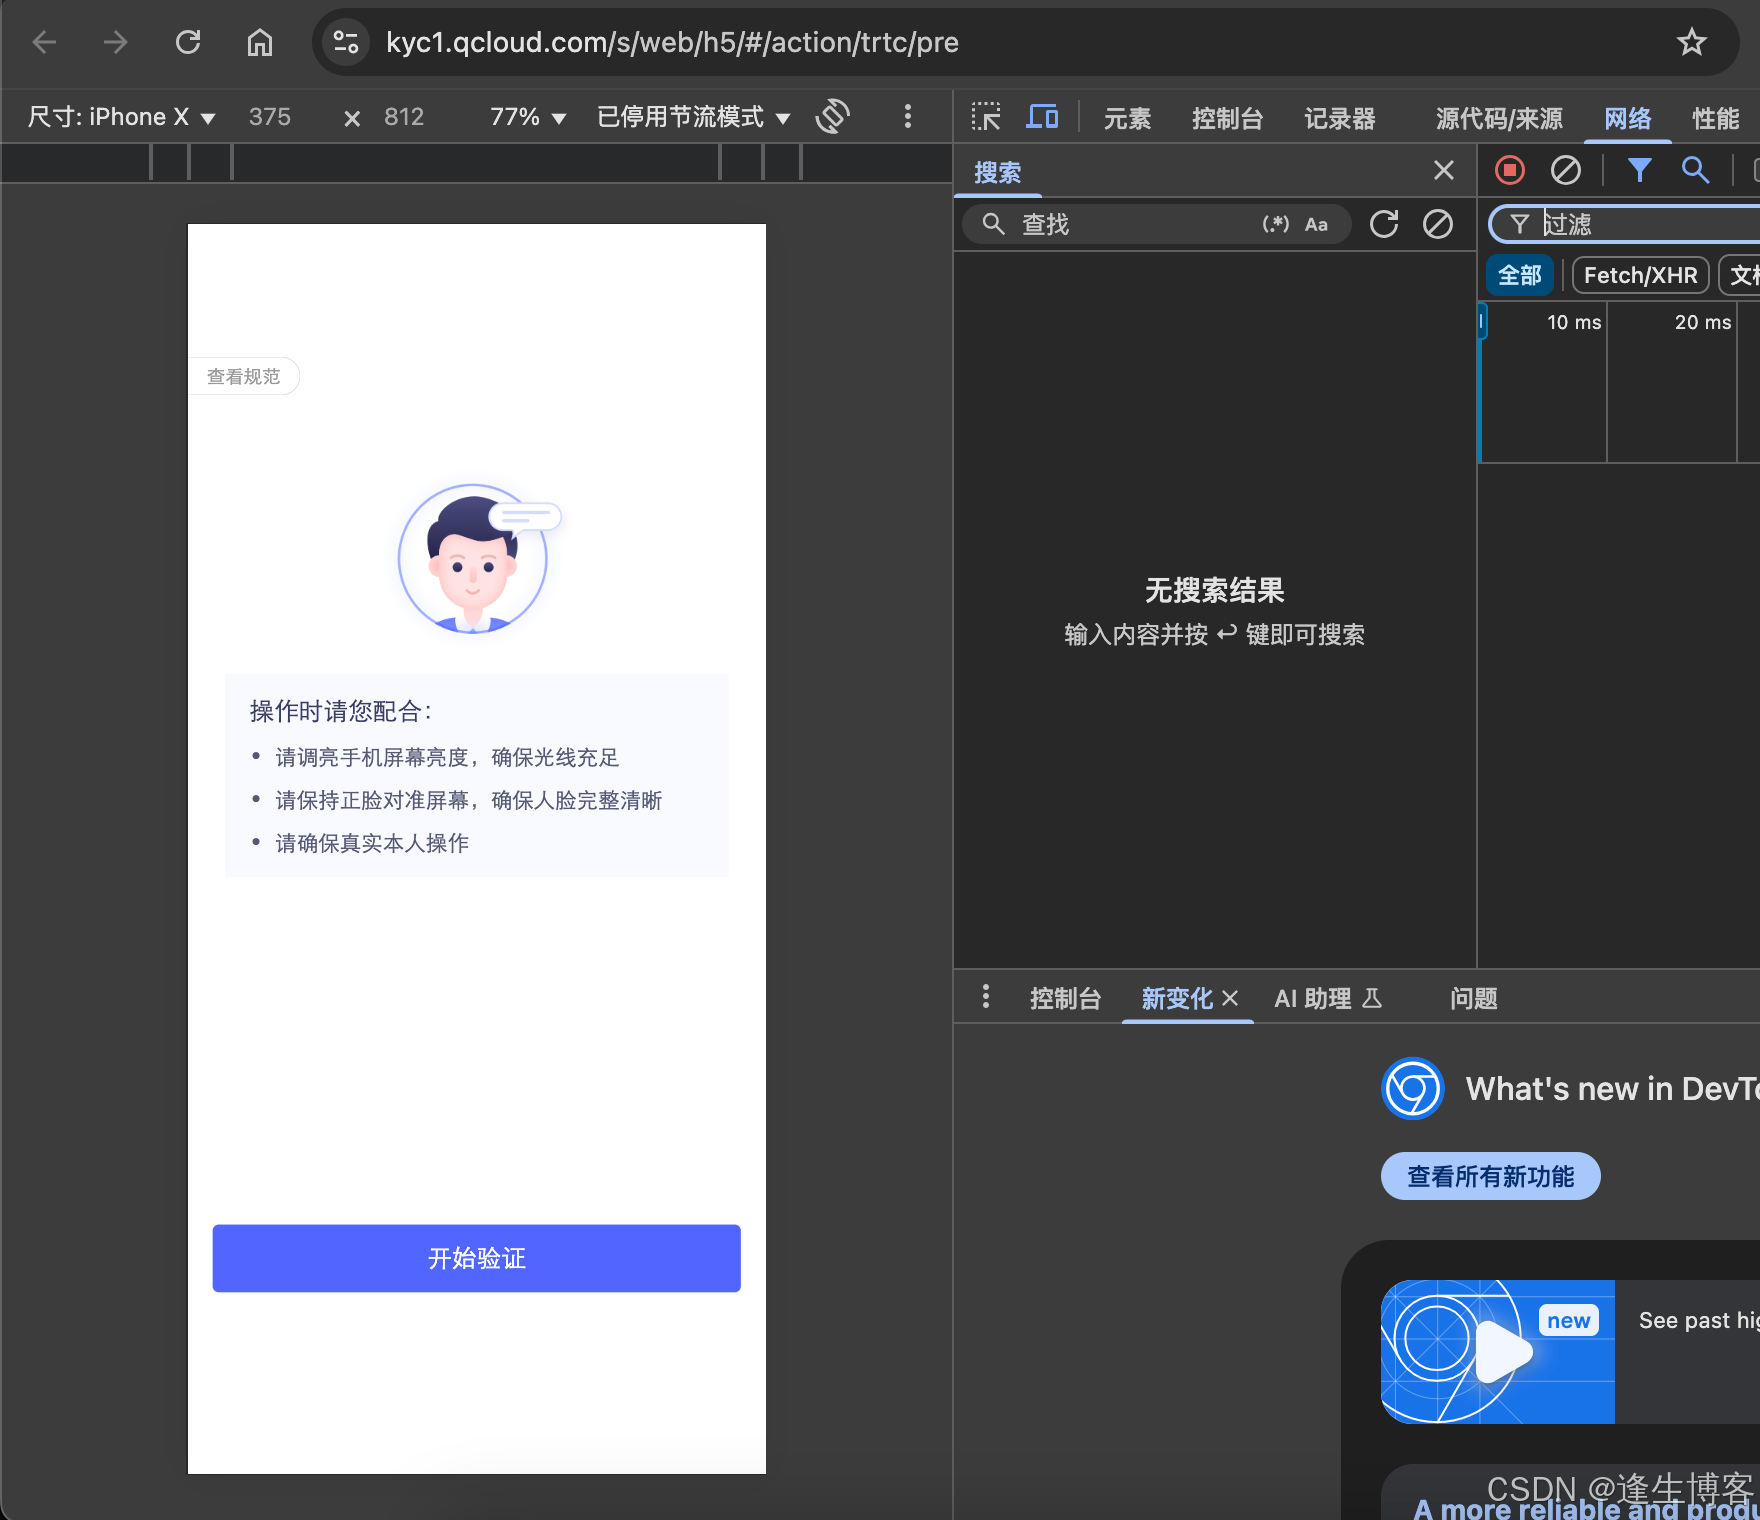Open the browser home page icon

260,42
